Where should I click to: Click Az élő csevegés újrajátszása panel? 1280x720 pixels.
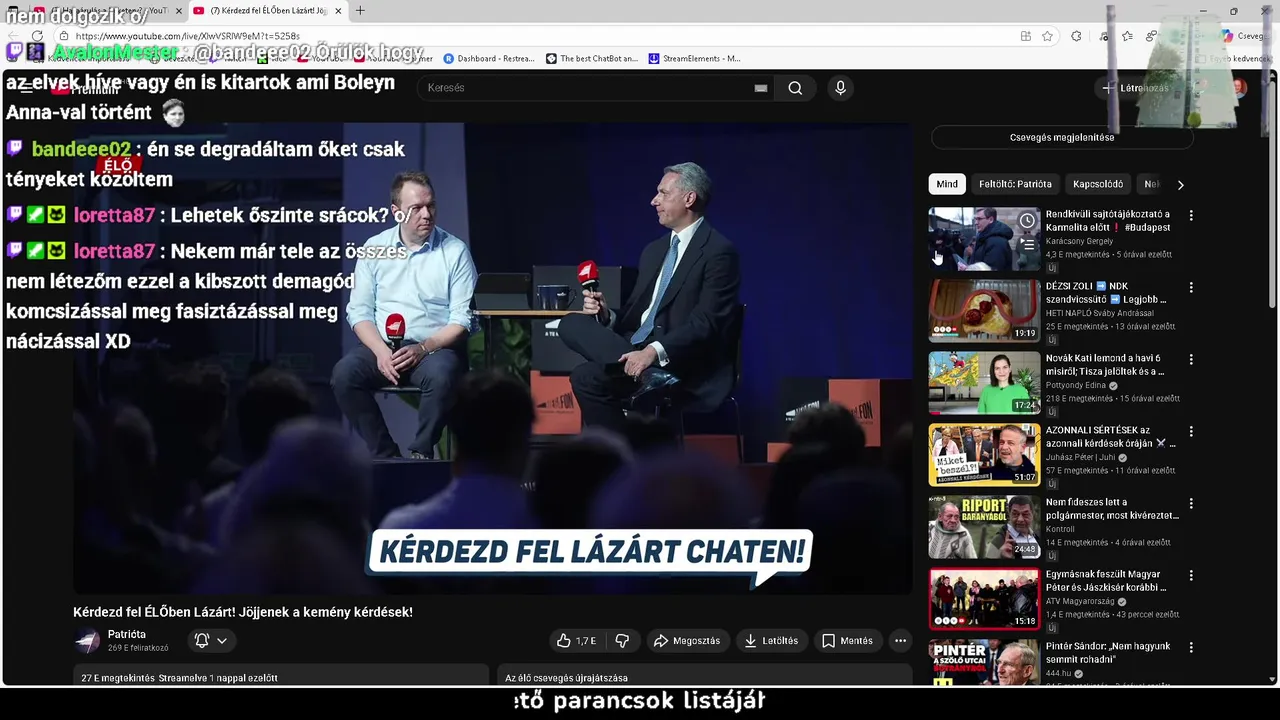pyautogui.click(x=705, y=676)
